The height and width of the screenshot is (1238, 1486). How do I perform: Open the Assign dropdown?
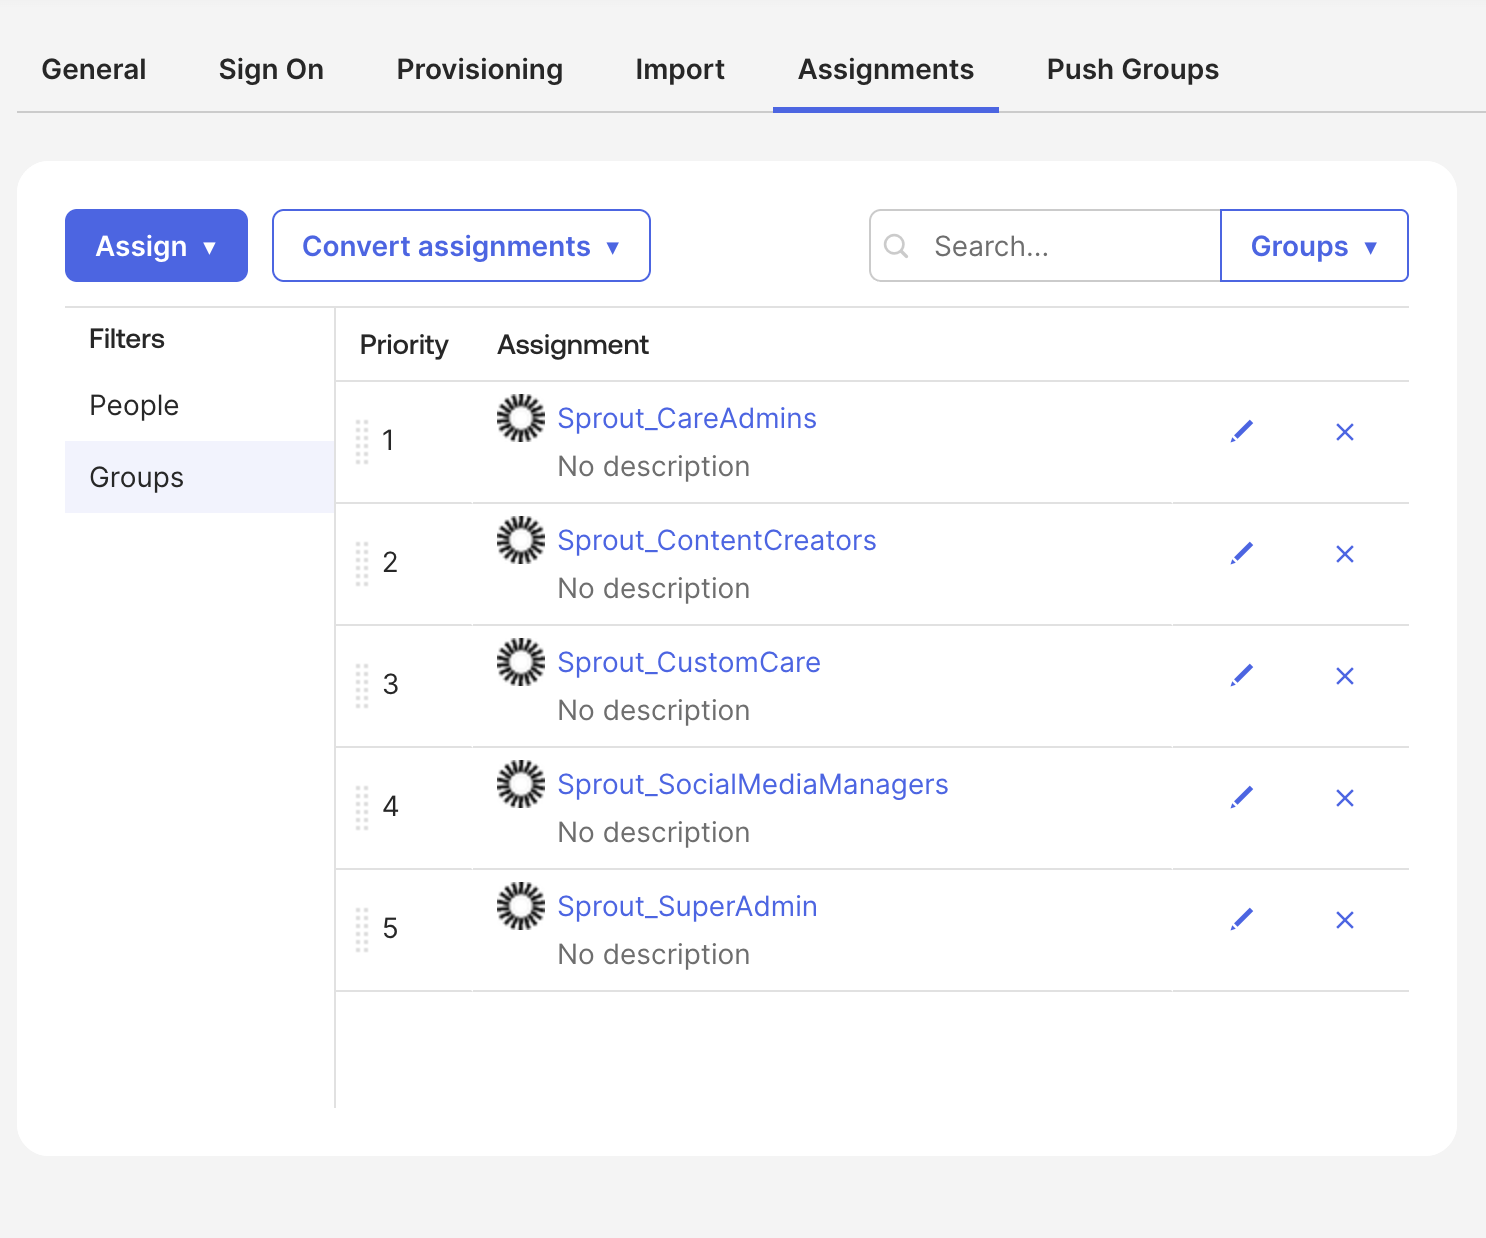click(156, 246)
